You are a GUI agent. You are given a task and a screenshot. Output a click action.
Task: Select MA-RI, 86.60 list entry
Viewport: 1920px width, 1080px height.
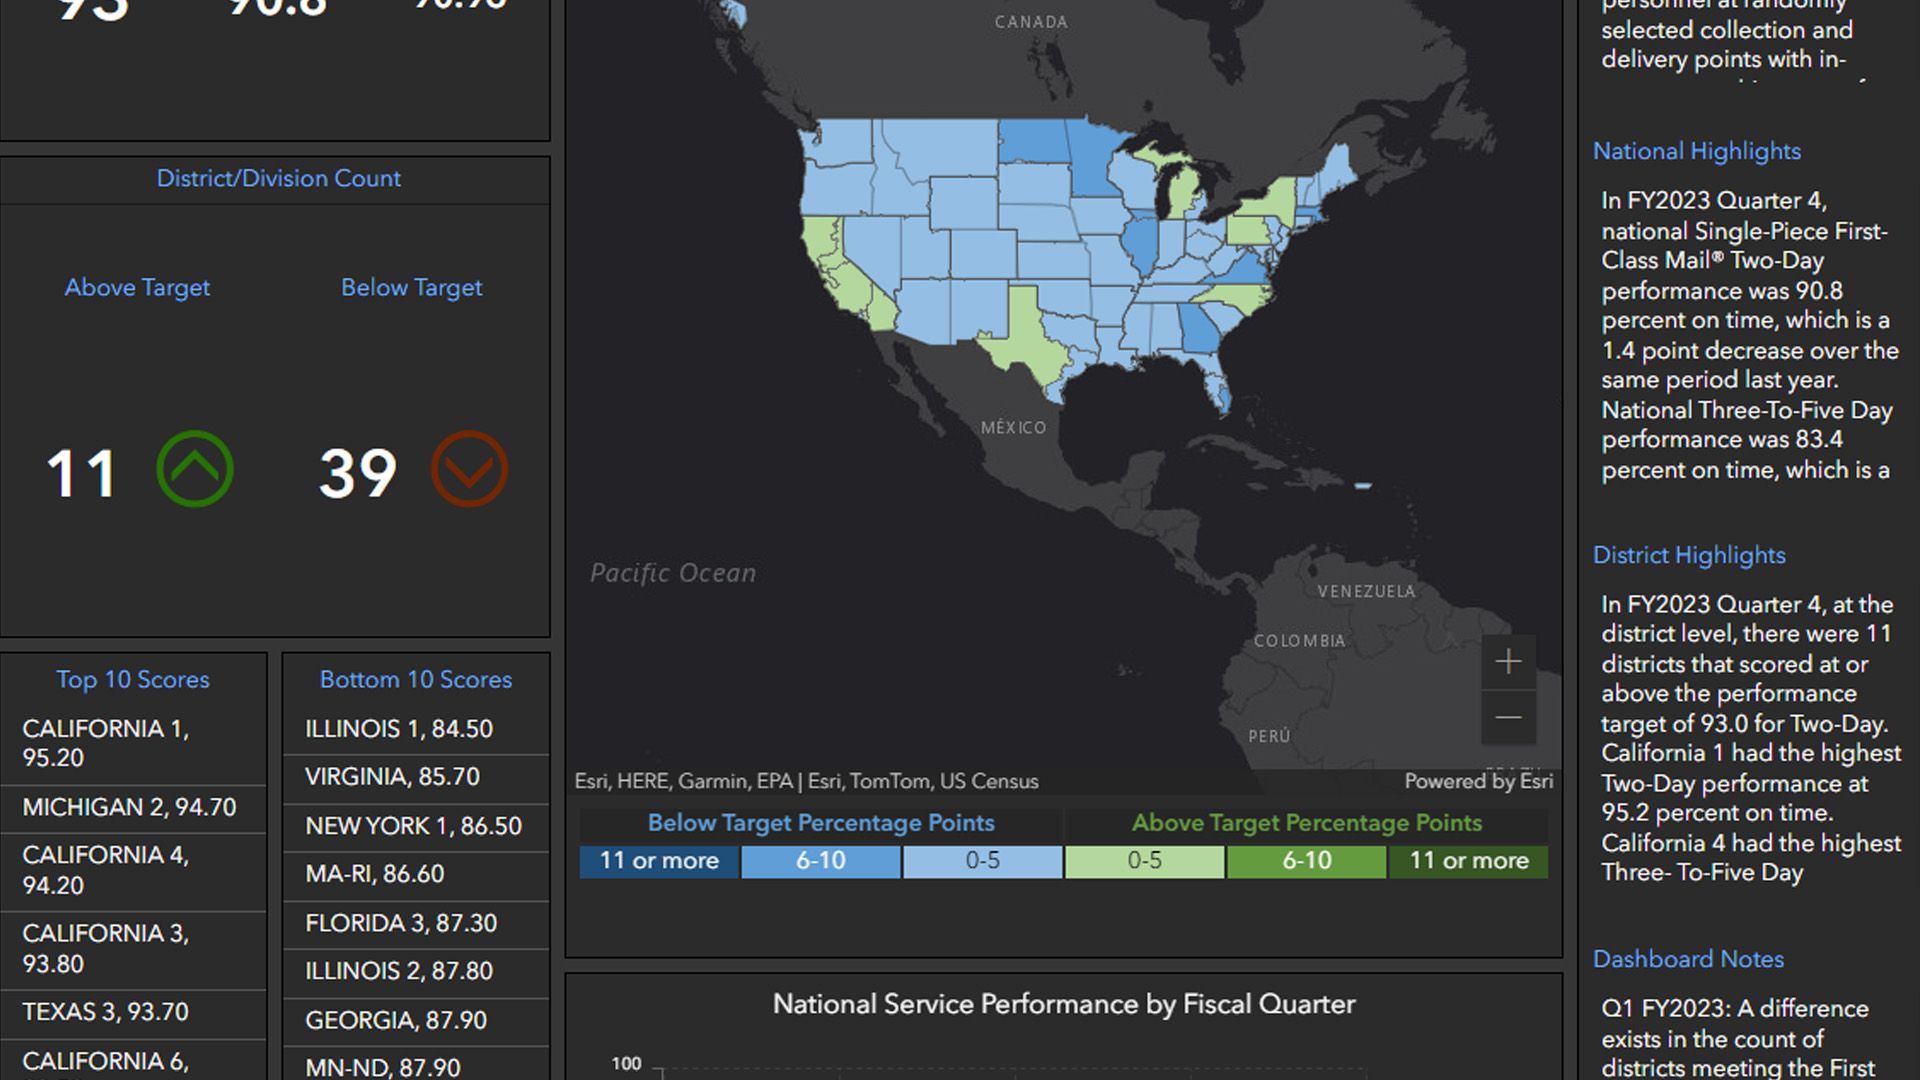[x=374, y=874]
